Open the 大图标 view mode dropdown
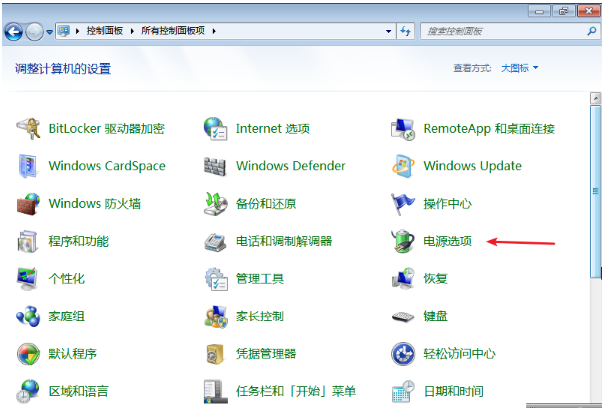 tap(520, 68)
